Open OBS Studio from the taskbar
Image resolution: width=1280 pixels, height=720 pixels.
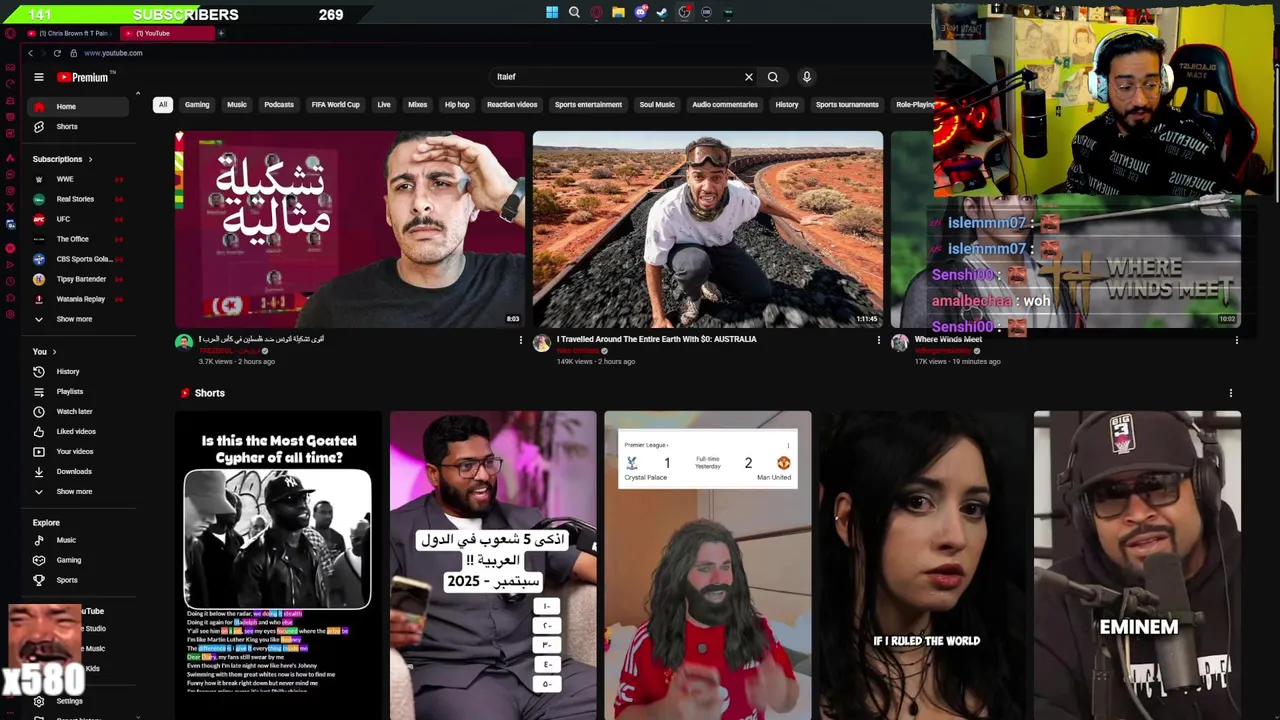[x=684, y=13]
